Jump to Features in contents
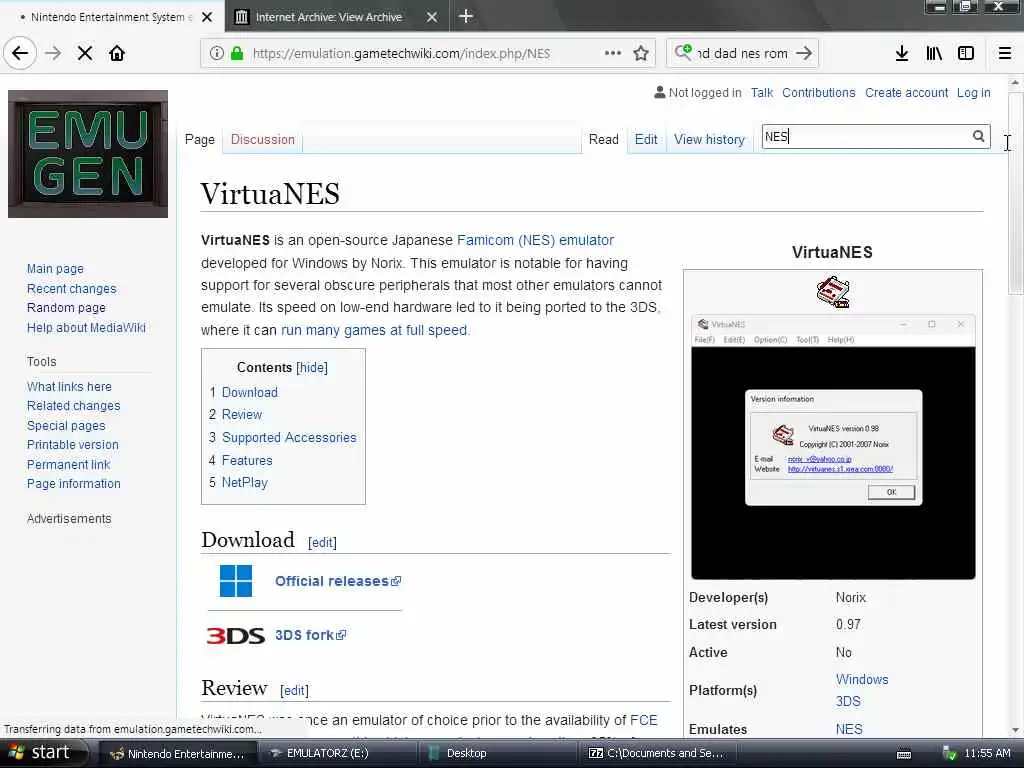 pos(247,460)
